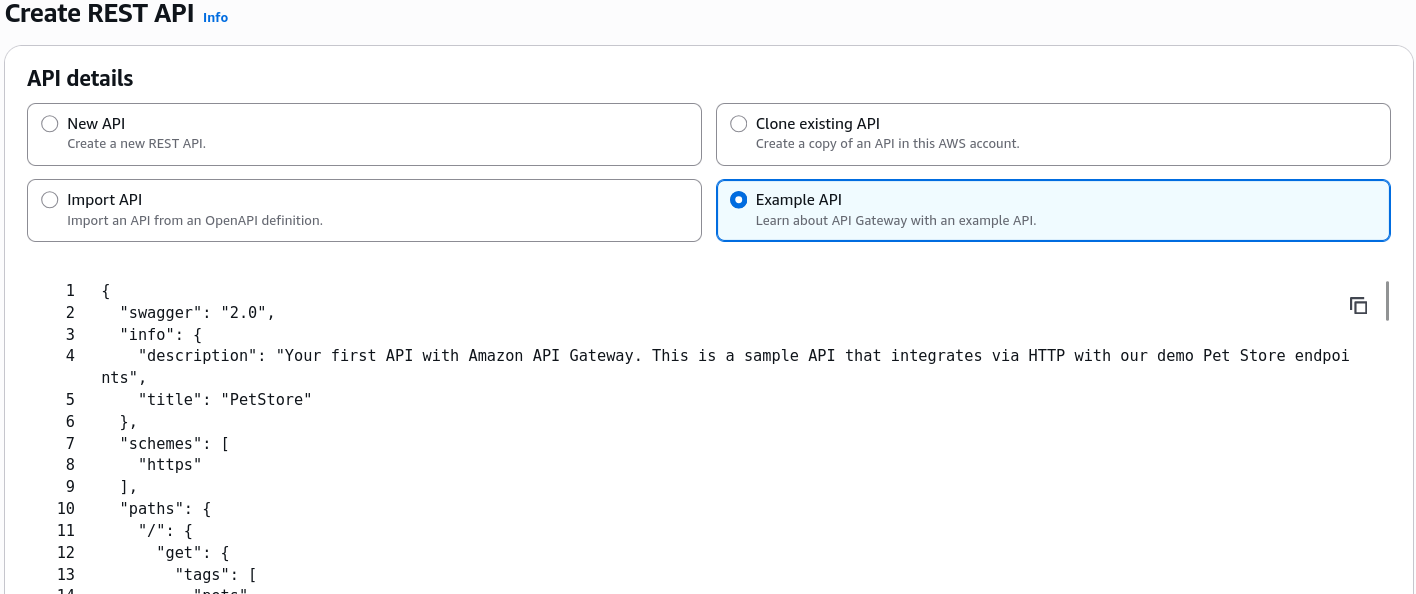Viewport: 1416px width, 594px height.
Task: Select the Example API radio option
Action: 739,200
